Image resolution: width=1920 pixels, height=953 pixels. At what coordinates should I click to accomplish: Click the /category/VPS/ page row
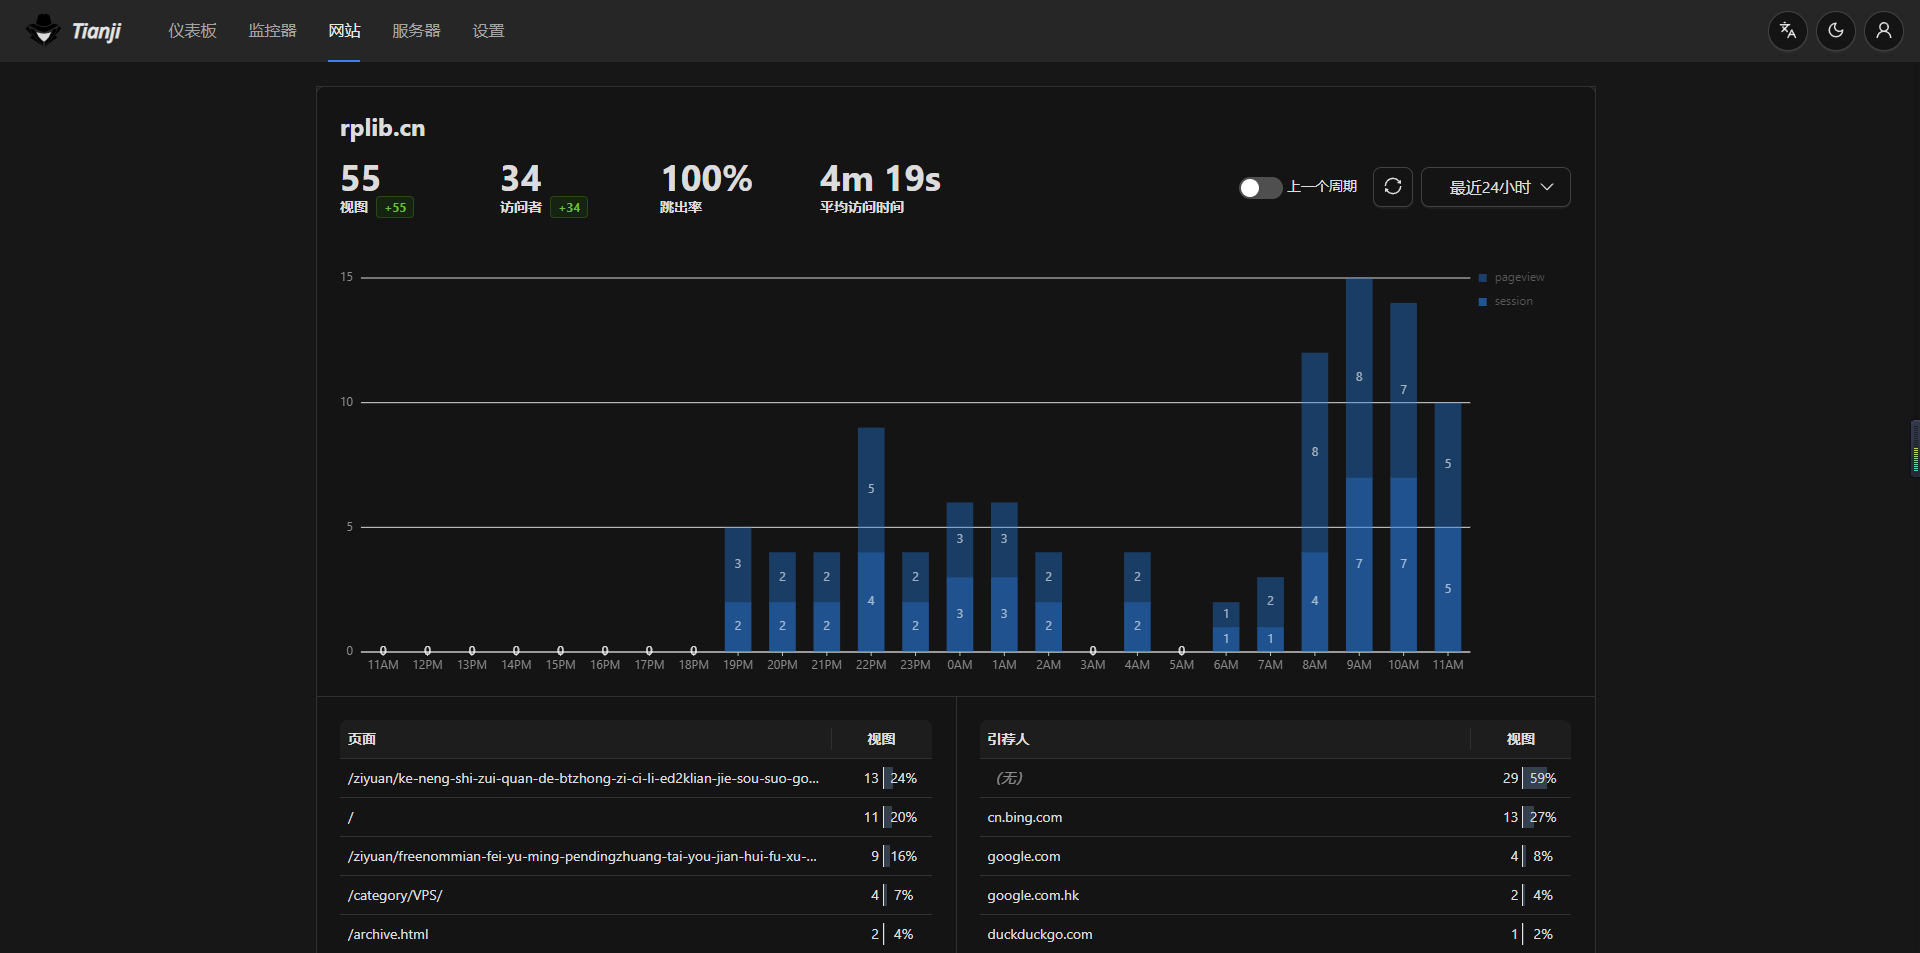(x=395, y=895)
